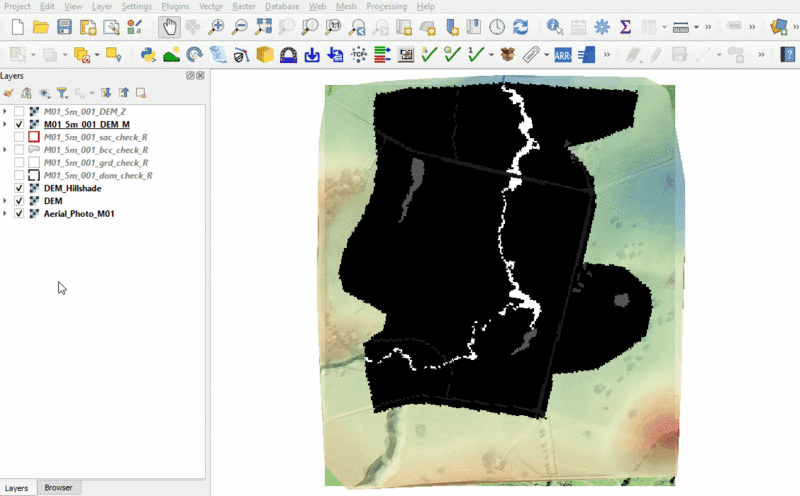Screen dimensions: 800x496
Task: Click Expand All in Layers panel
Action: [107, 93]
